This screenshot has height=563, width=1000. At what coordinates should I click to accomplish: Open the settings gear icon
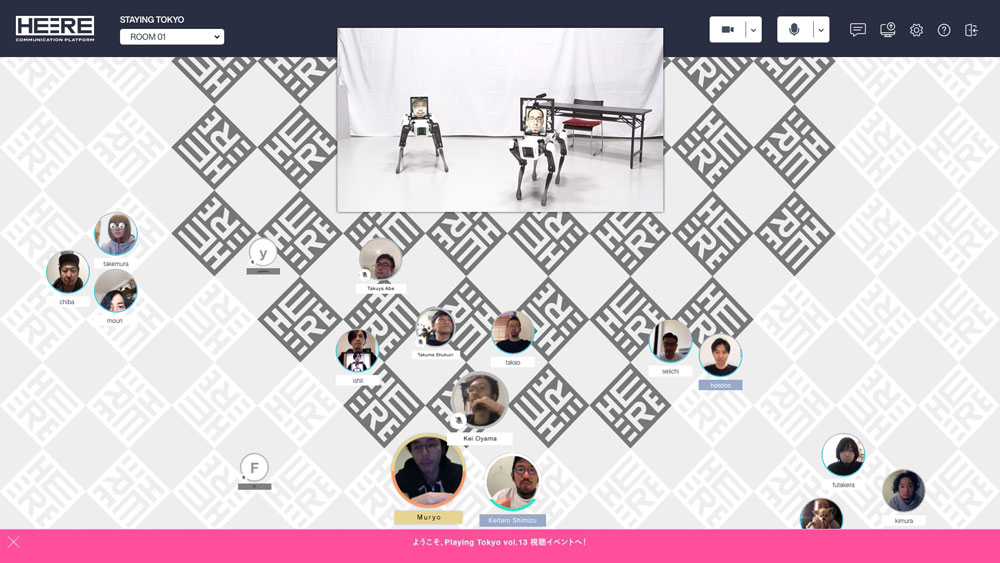(916, 30)
